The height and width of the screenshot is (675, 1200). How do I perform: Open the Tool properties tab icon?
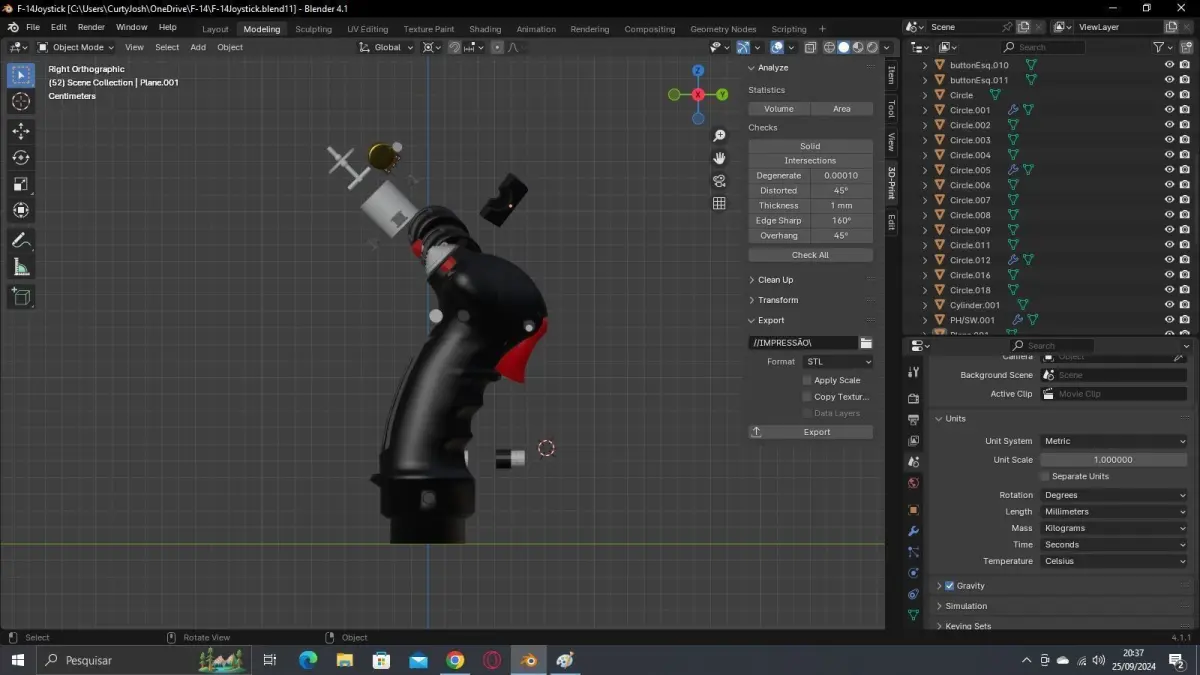point(913,372)
